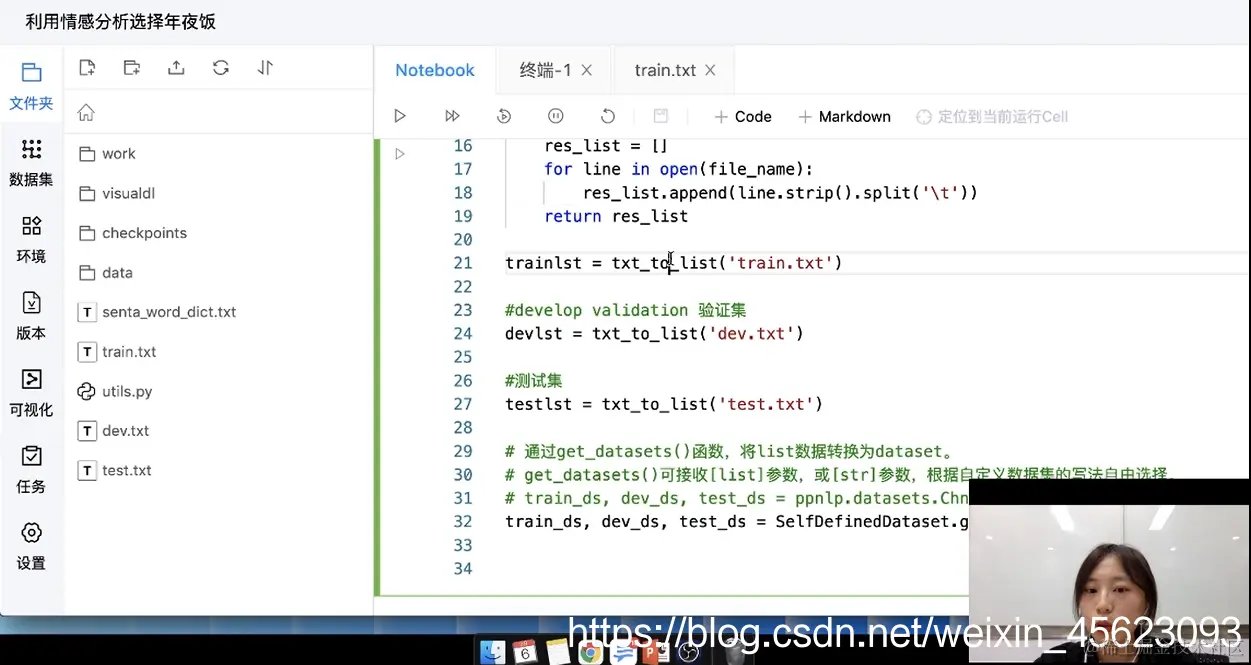Upload a file icon
1251x665 pixels.
[176, 68]
